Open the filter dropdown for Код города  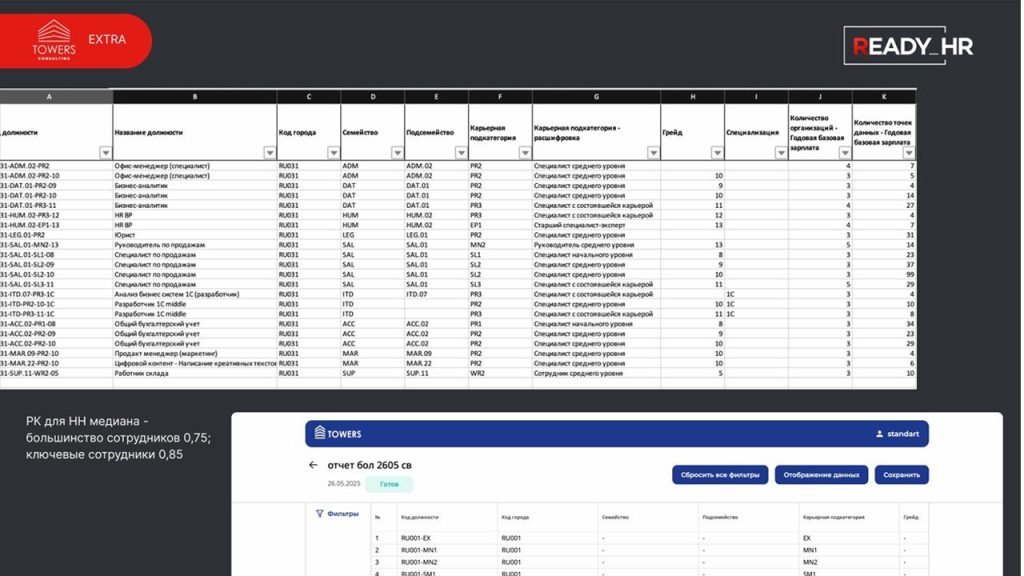click(x=333, y=153)
